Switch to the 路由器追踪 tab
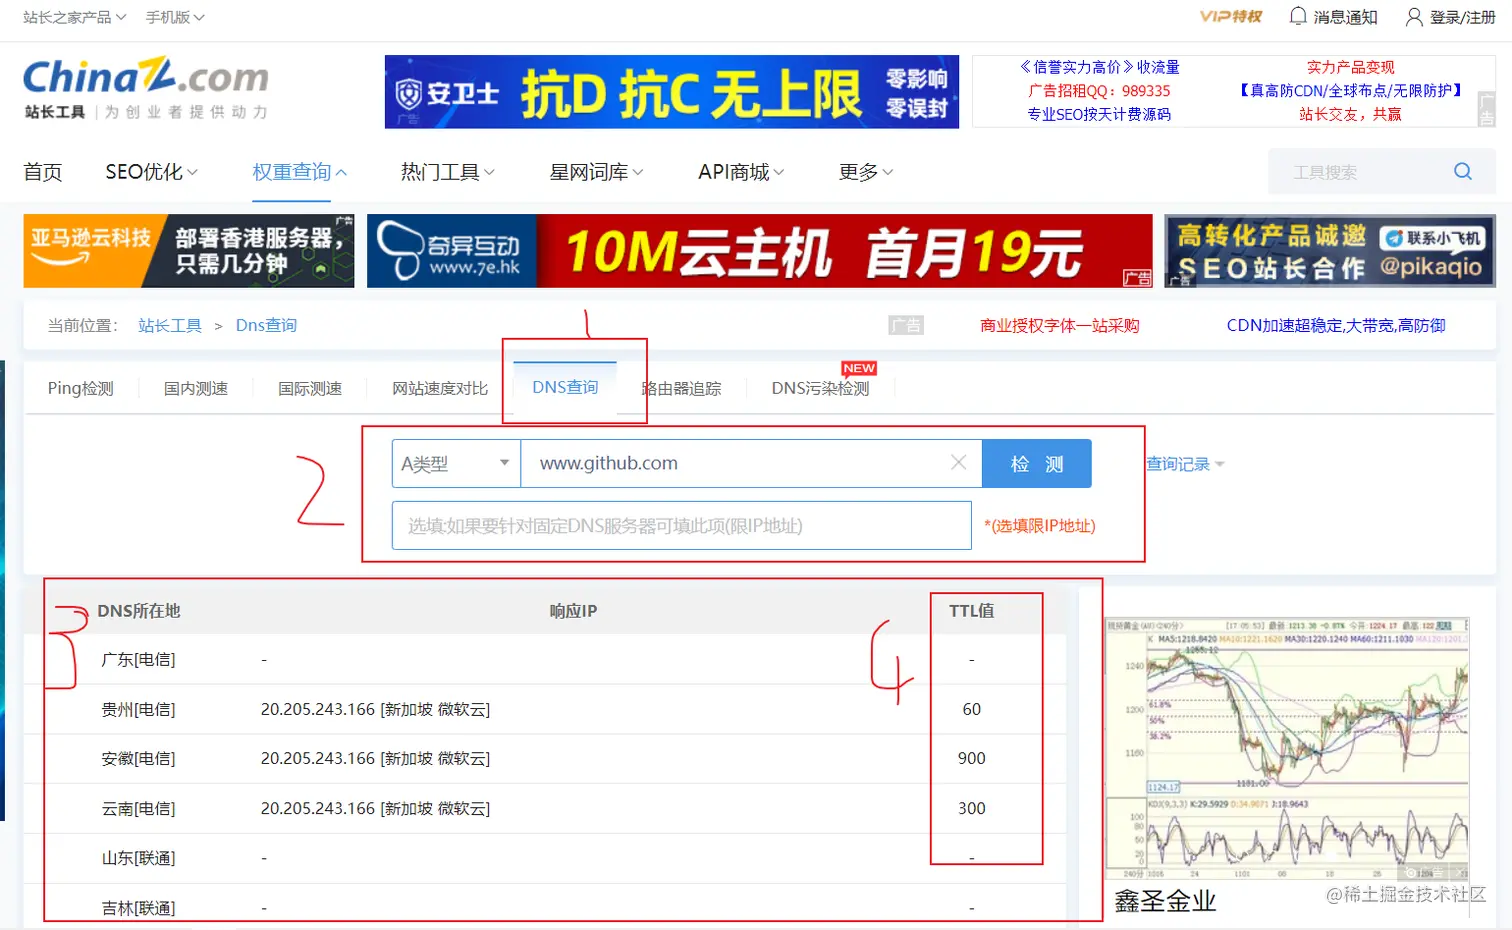The height and width of the screenshot is (930, 1512). coord(682,388)
